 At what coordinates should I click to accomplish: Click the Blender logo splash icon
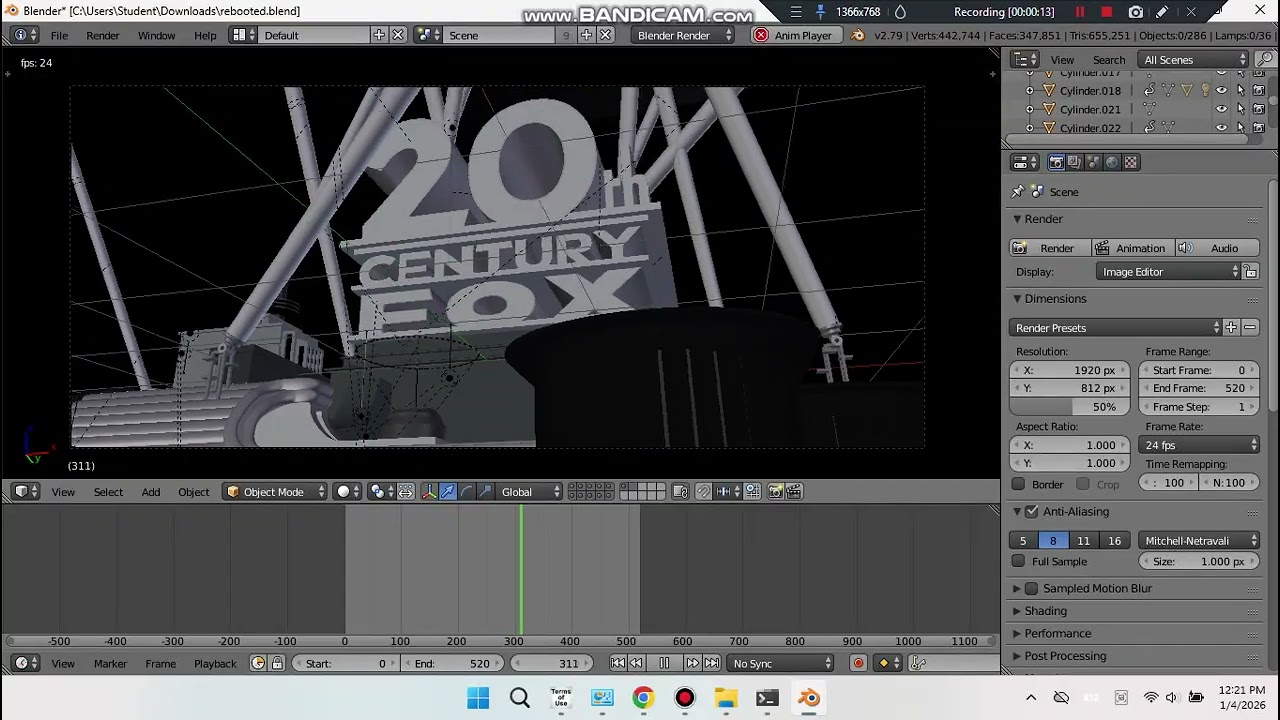(857, 35)
